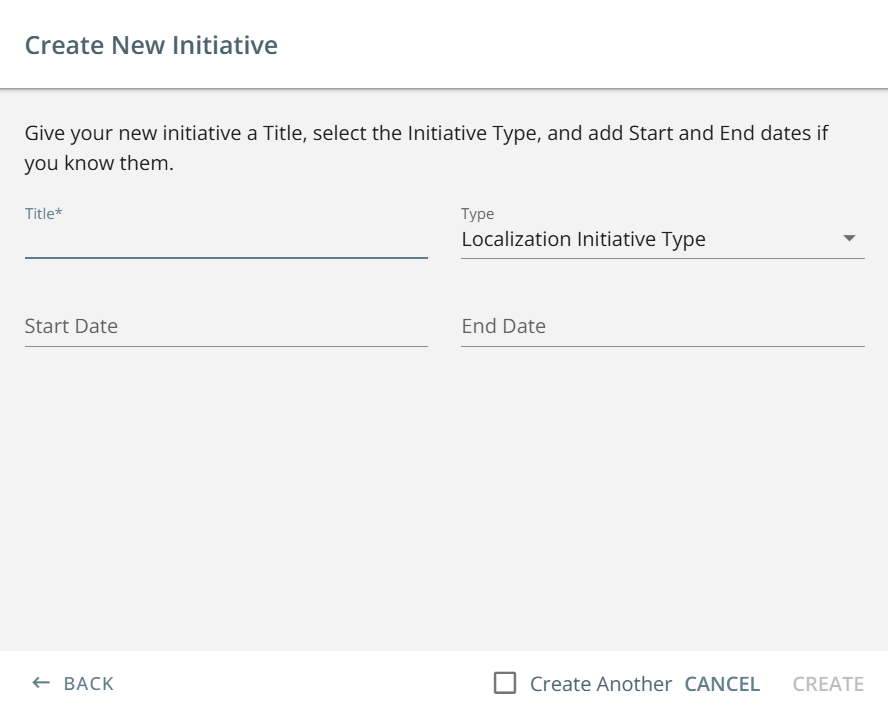Click the Type field label
The image size is (888, 710).
click(477, 214)
